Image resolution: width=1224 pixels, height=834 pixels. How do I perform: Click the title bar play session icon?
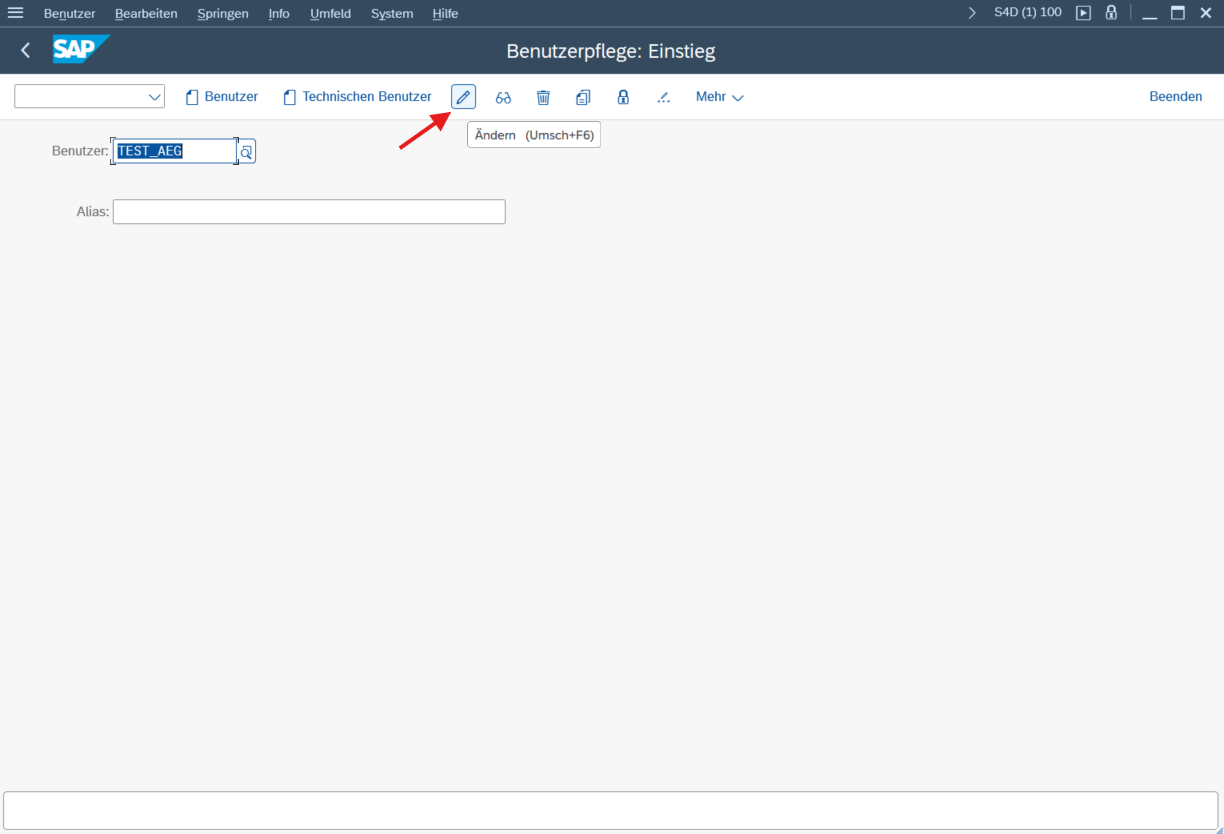[x=1083, y=13]
